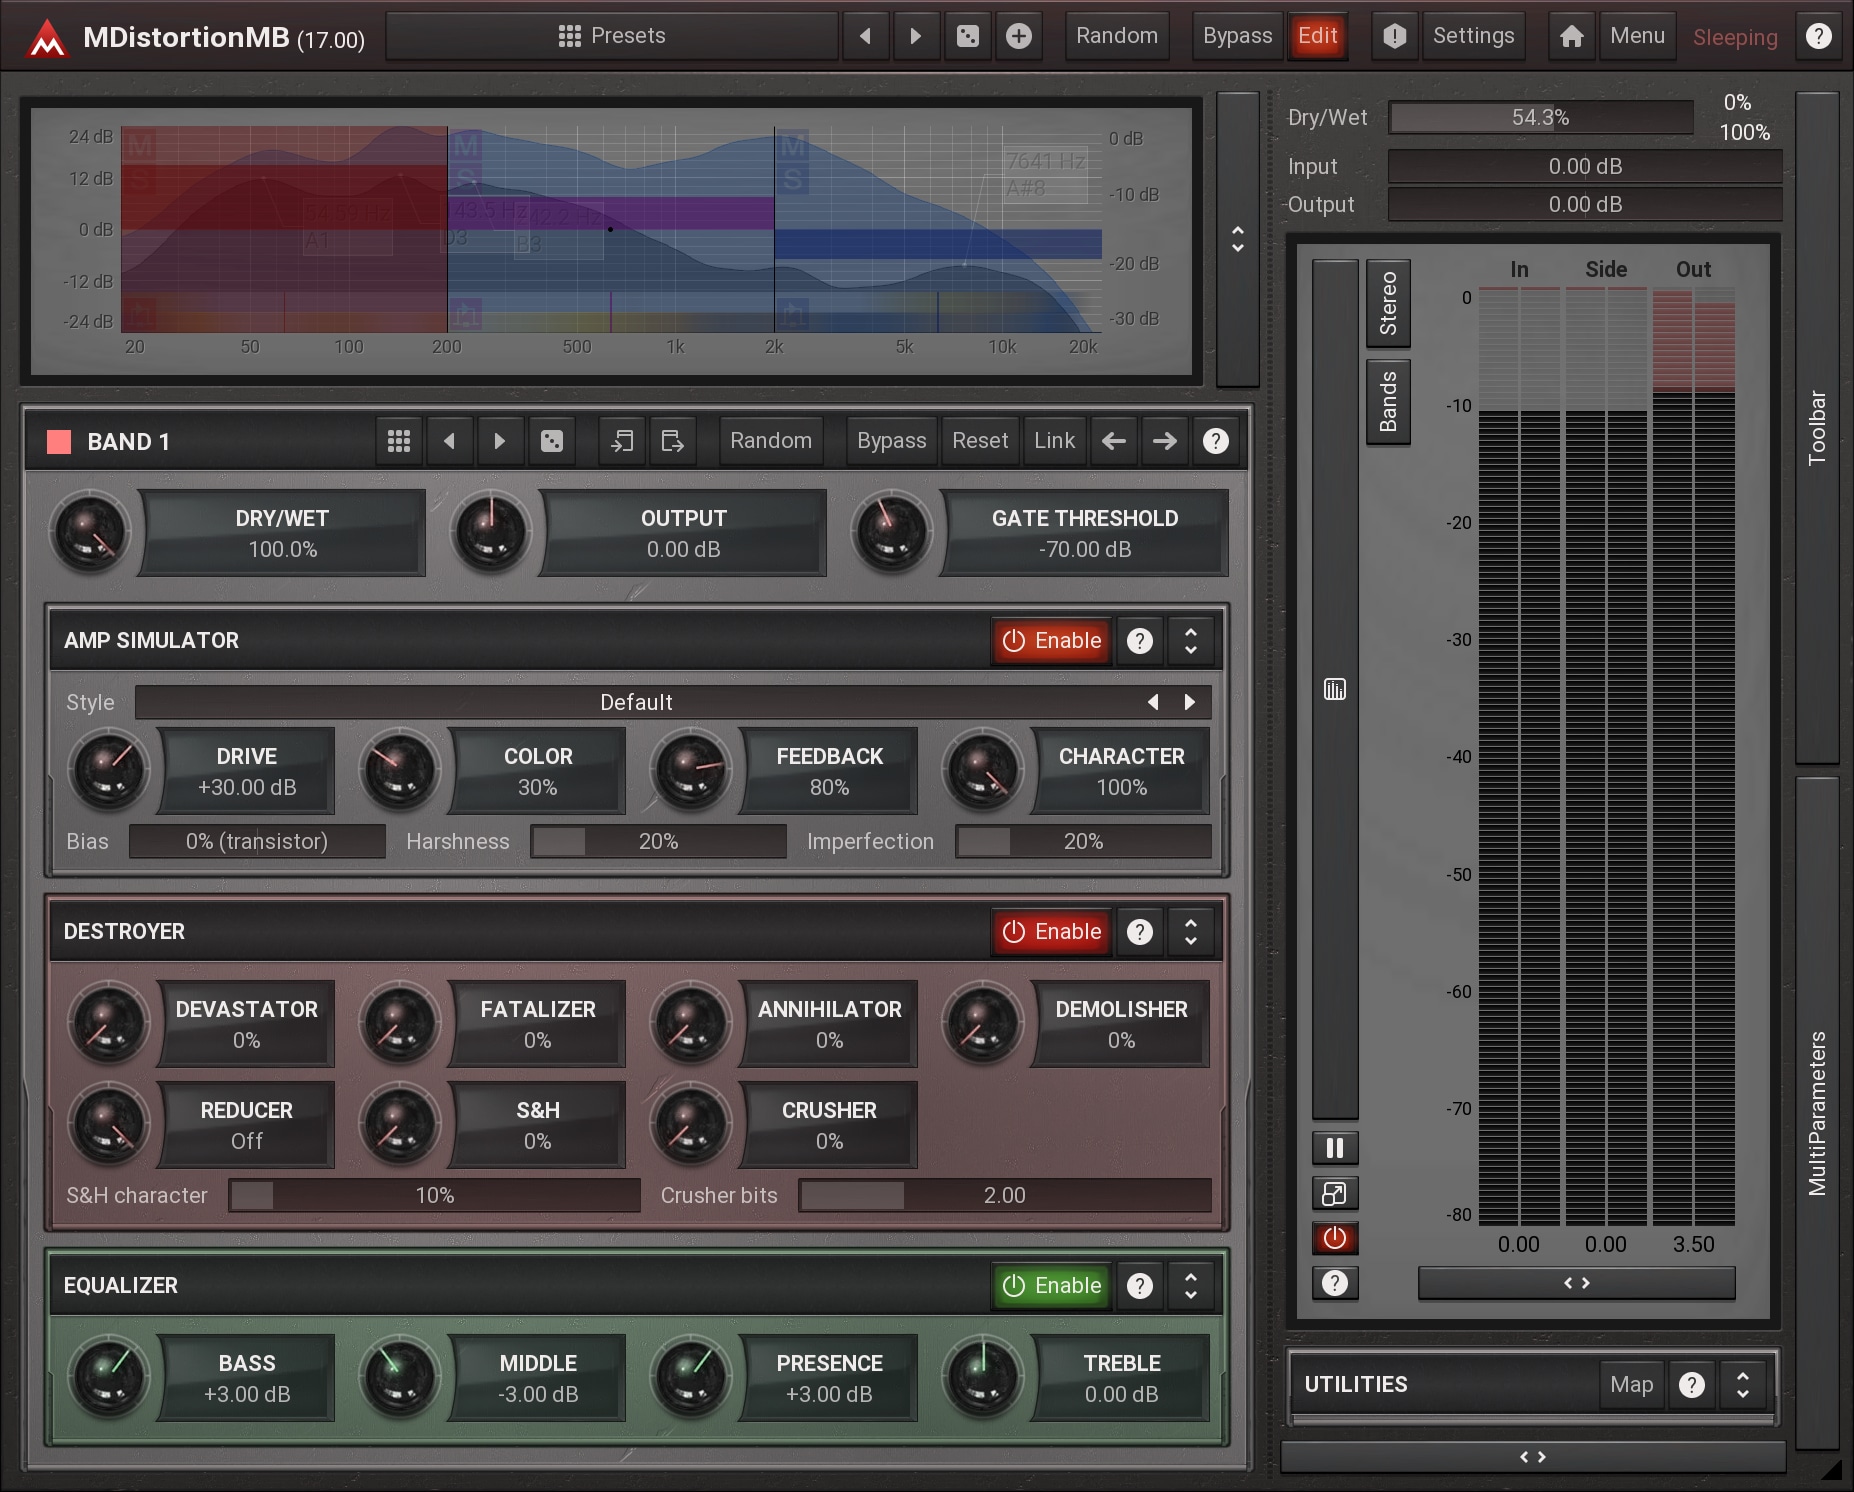The image size is (1854, 1492).
Task: Click the randomize dice icon beside Presets
Action: (967, 36)
